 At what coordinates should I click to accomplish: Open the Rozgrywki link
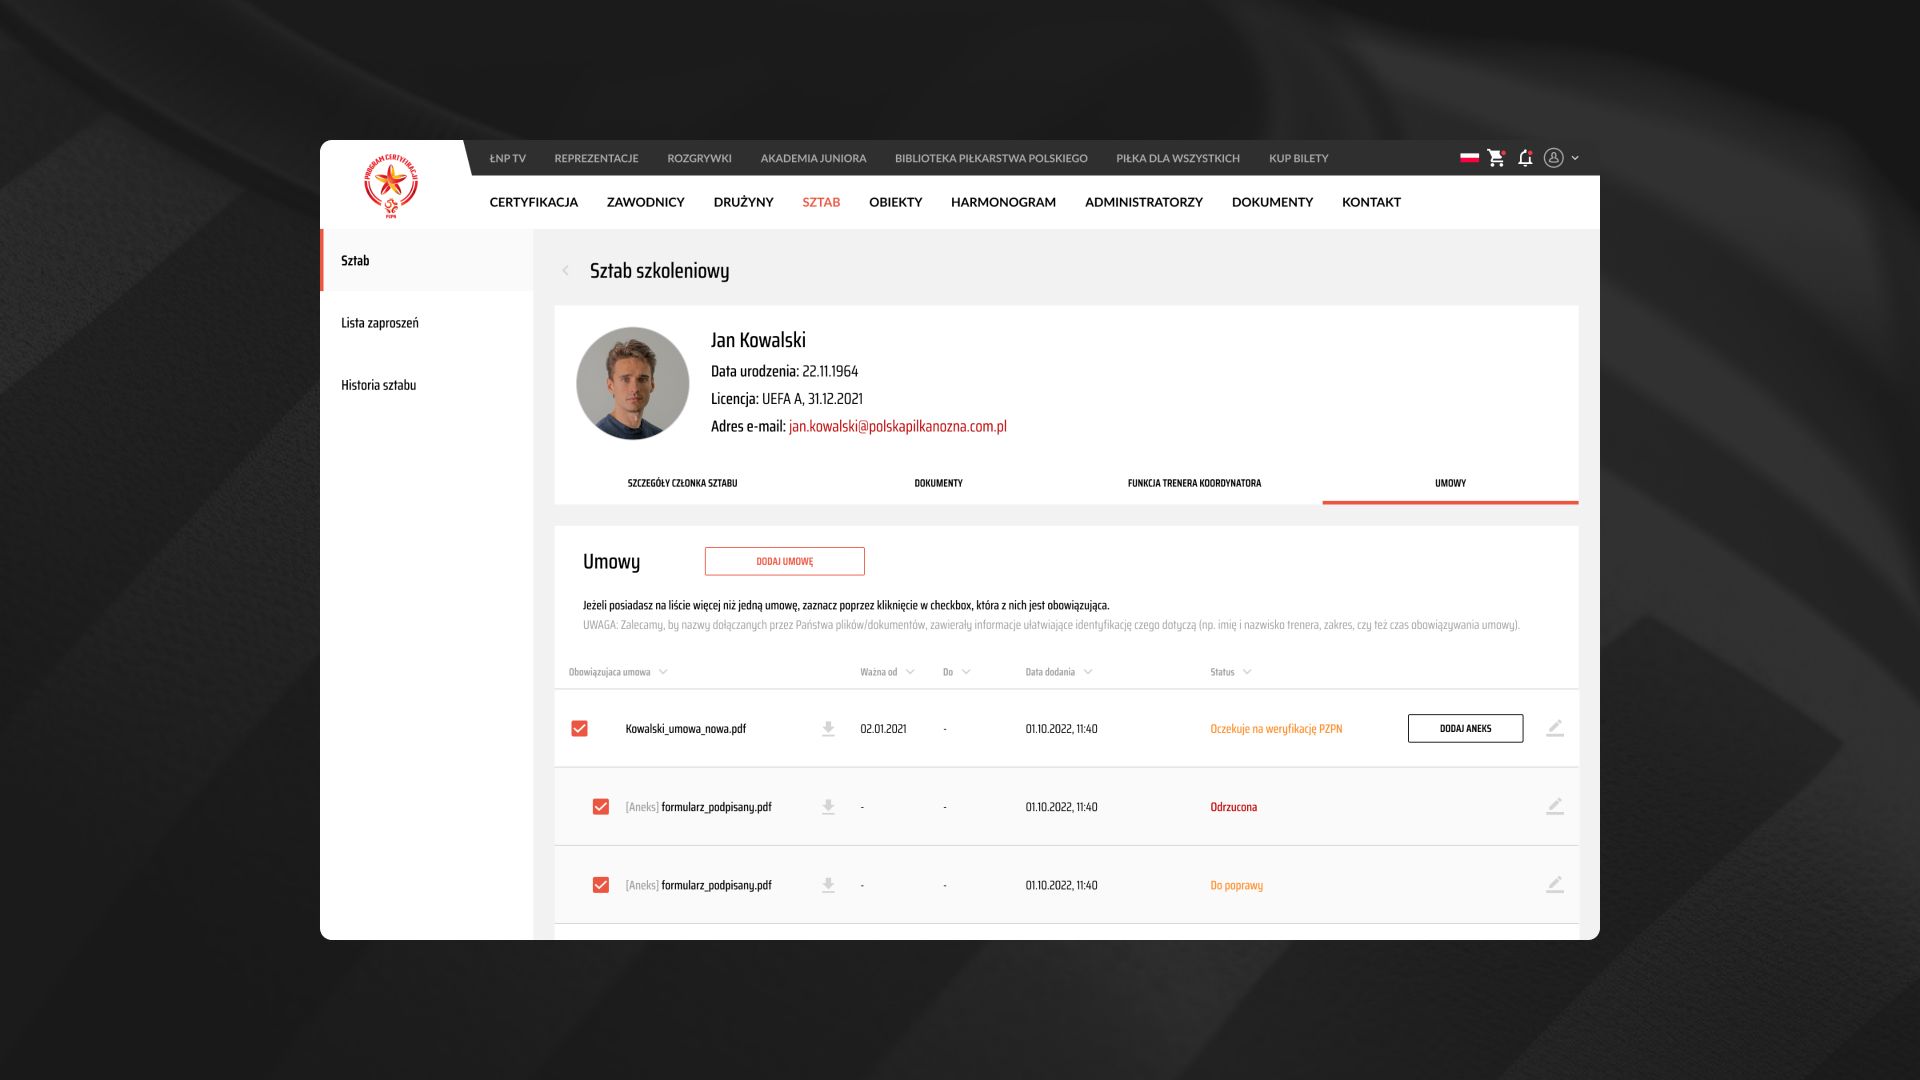coord(700,158)
